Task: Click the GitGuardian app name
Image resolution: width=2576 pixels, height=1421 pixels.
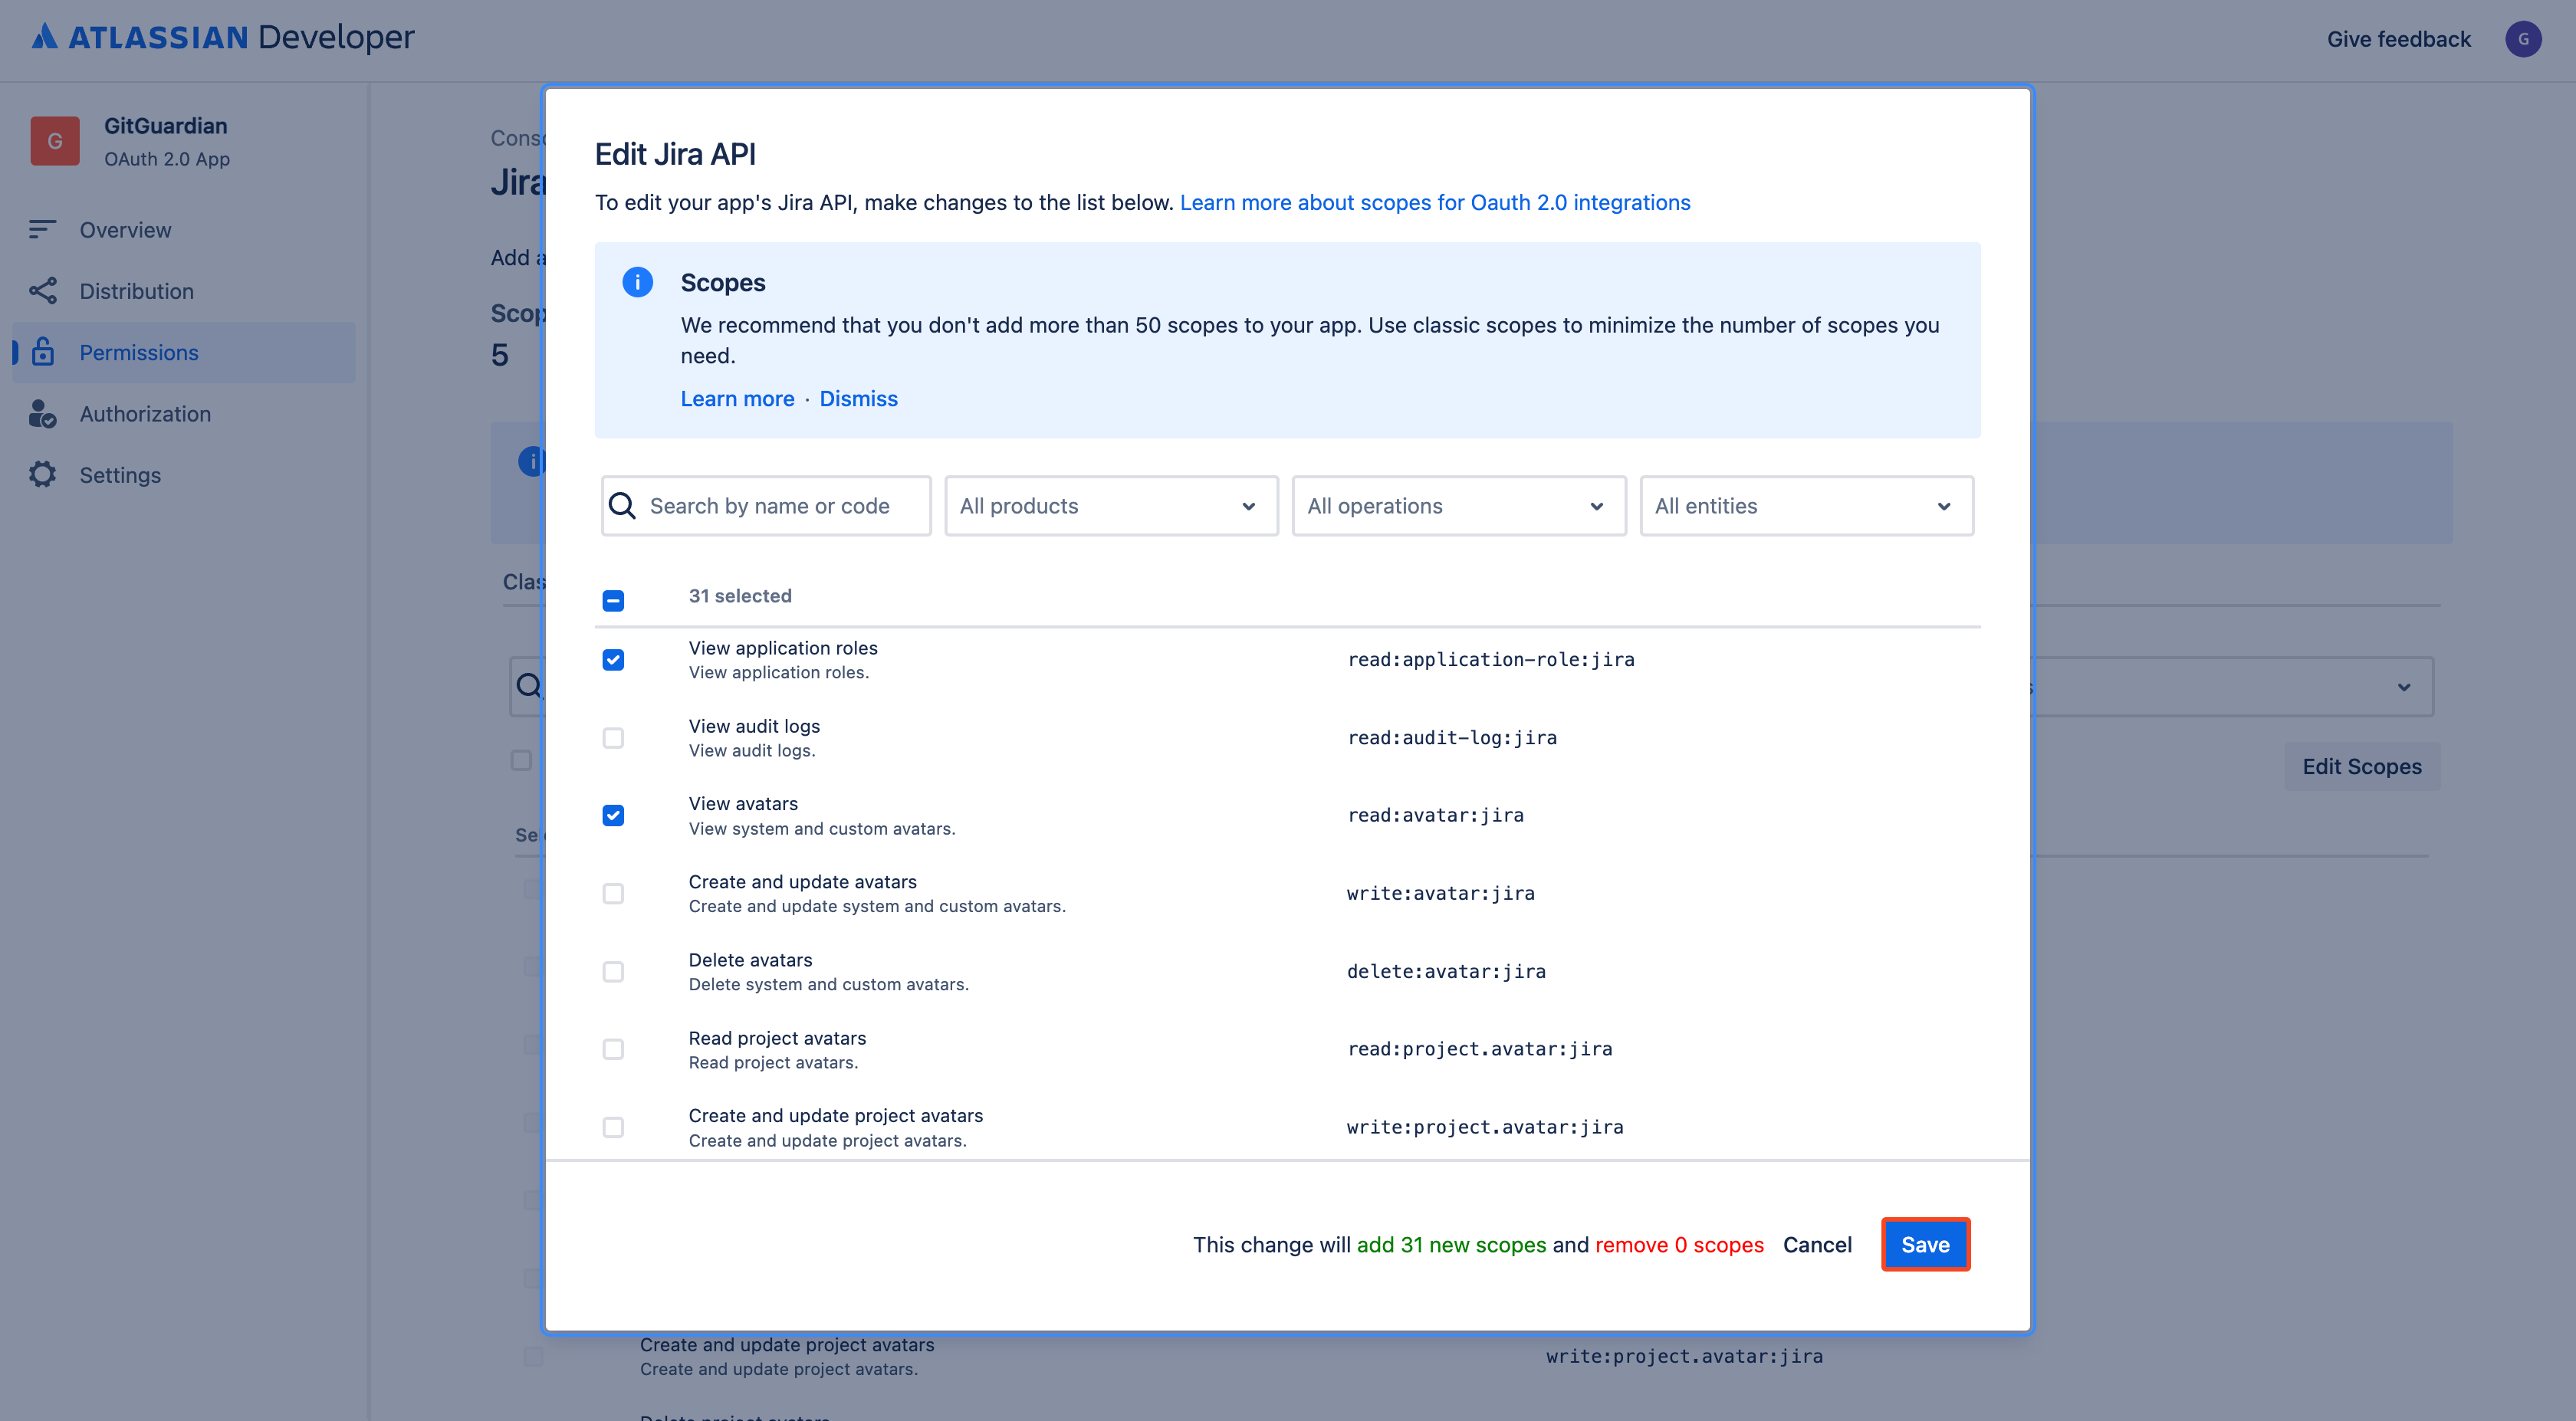Action: click(x=166, y=126)
